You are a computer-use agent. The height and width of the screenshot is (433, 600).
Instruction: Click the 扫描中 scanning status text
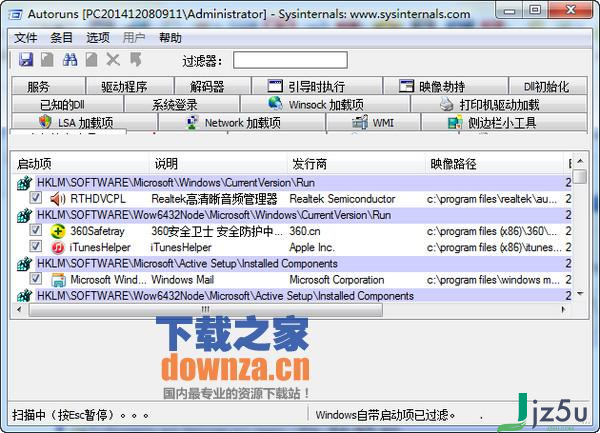click(x=80, y=415)
